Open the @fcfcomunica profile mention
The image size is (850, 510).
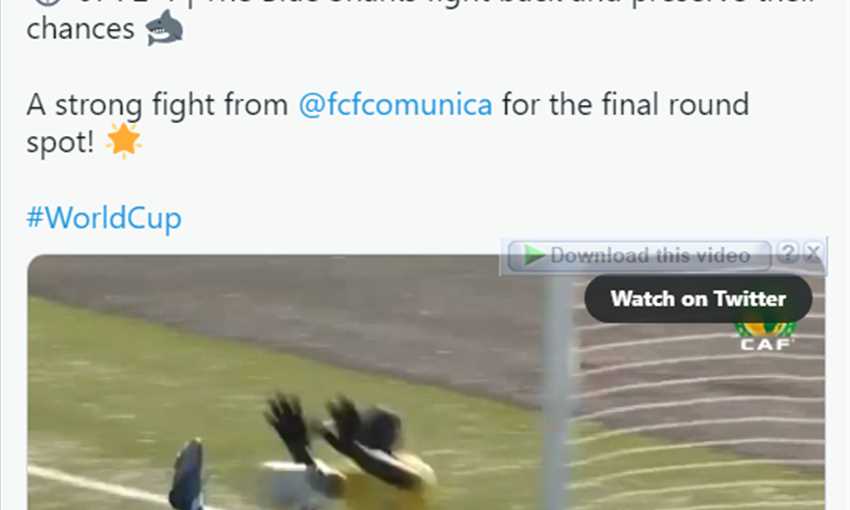(395, 104)
